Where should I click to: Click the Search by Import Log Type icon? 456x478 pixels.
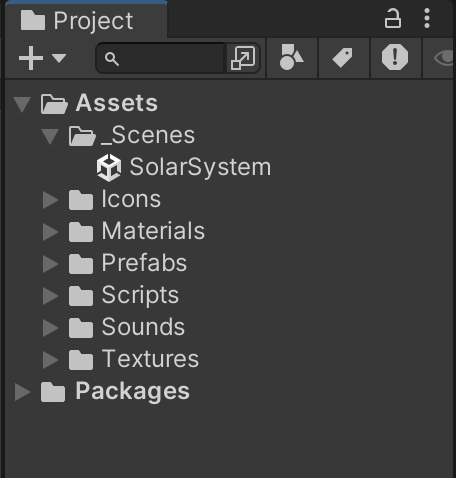pos(395,57)
